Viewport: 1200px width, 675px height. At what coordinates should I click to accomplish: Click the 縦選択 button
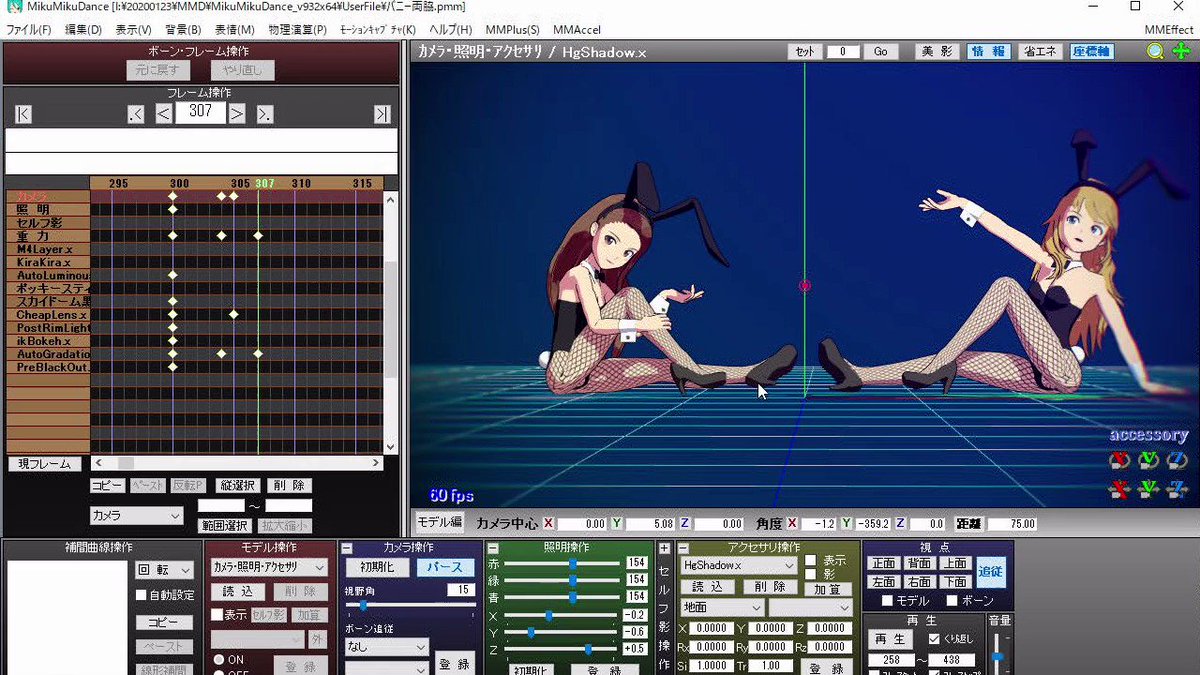pos(238,486)
